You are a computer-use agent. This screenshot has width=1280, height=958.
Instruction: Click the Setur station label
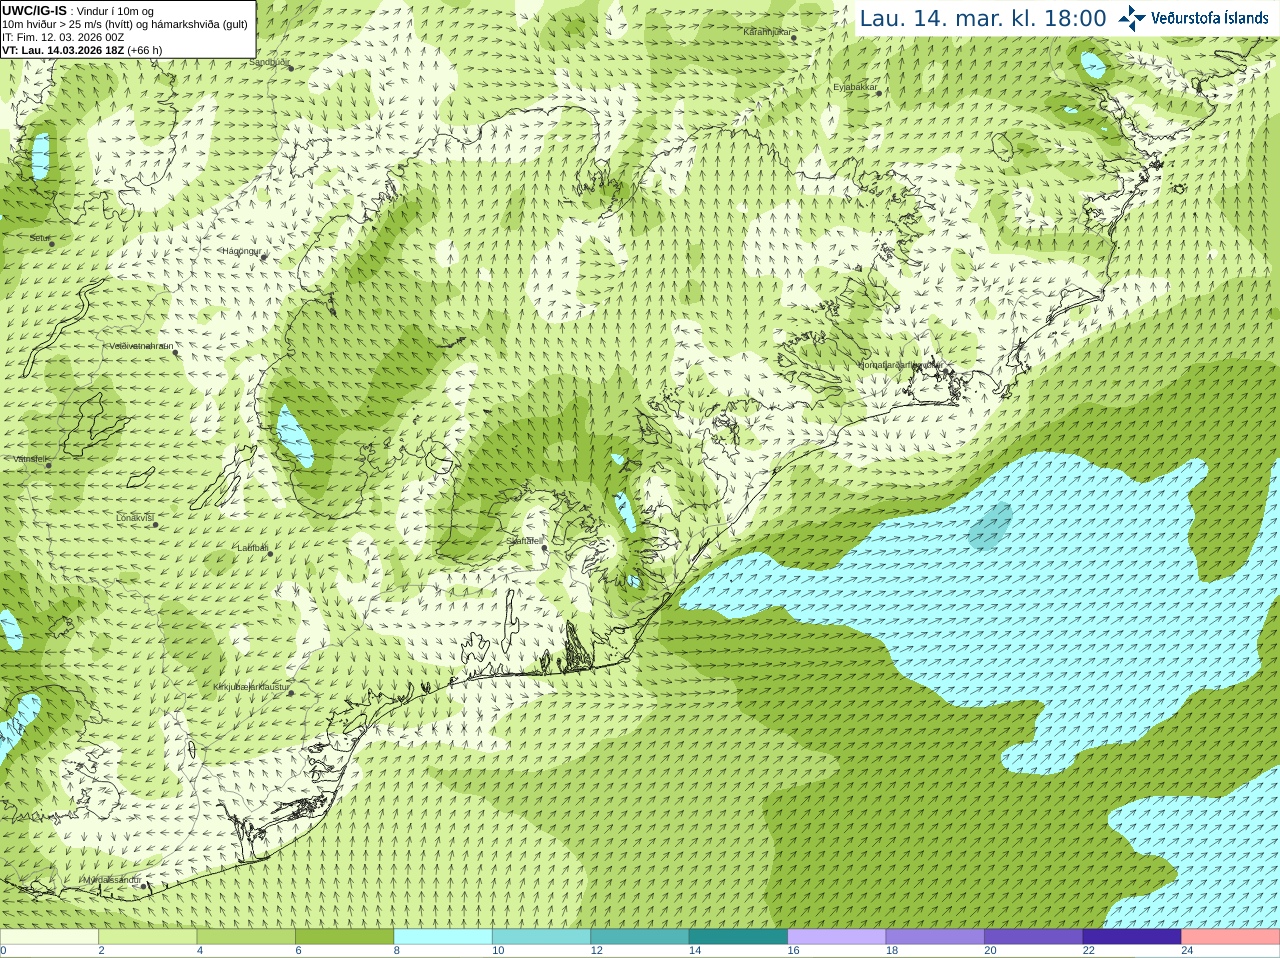click(39, 238)
